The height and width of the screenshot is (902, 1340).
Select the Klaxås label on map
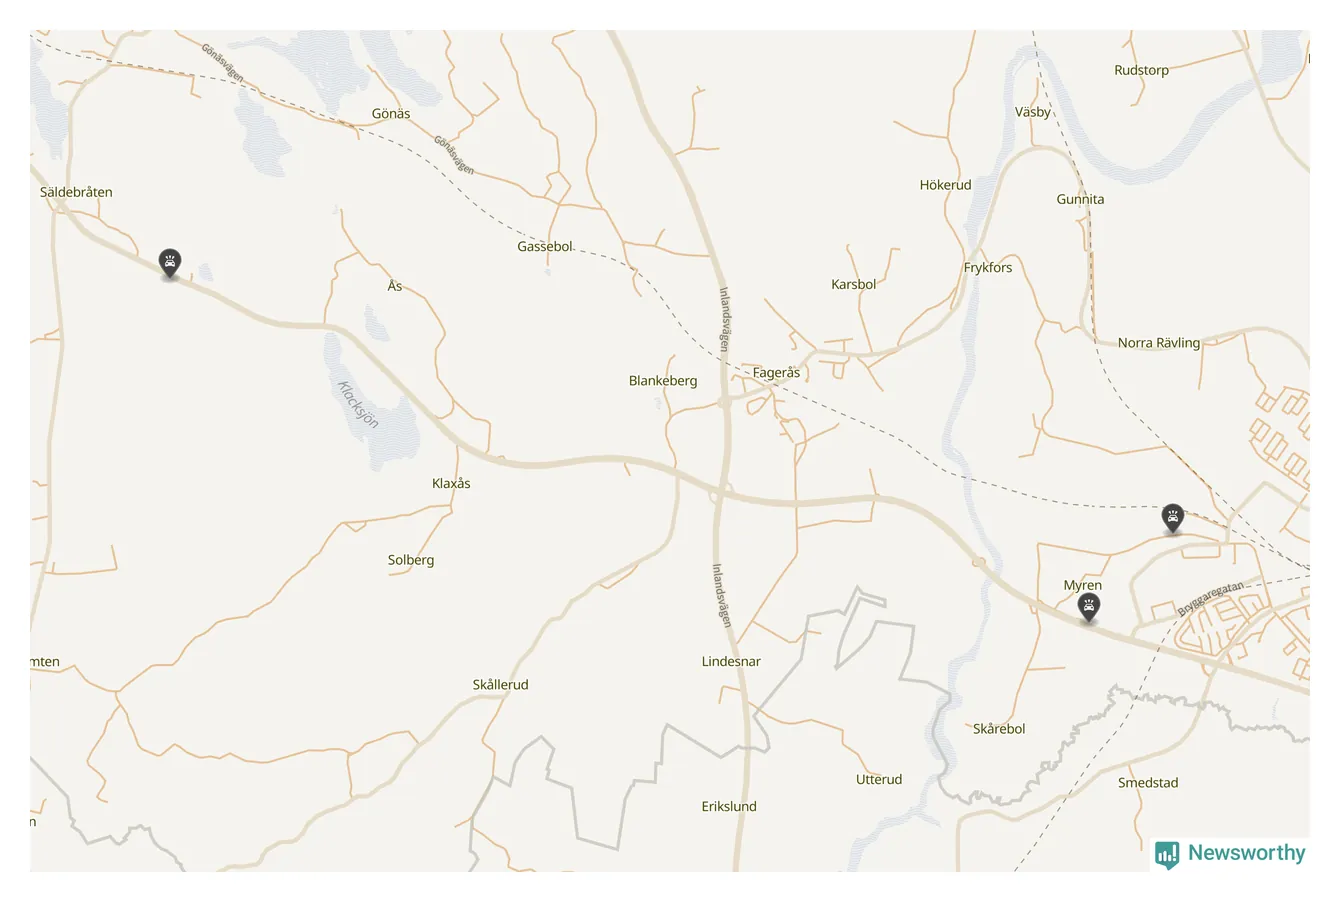(x=451, y=484)
